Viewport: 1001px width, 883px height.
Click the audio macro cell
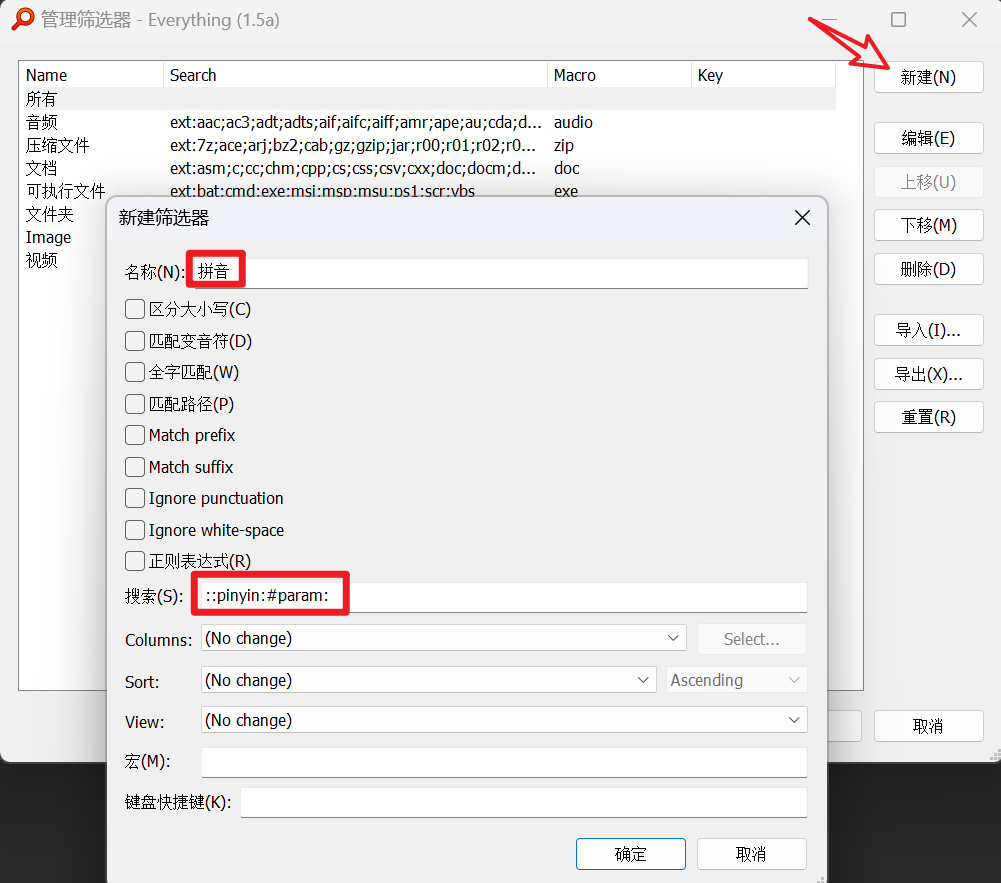[x=573, y=122]
